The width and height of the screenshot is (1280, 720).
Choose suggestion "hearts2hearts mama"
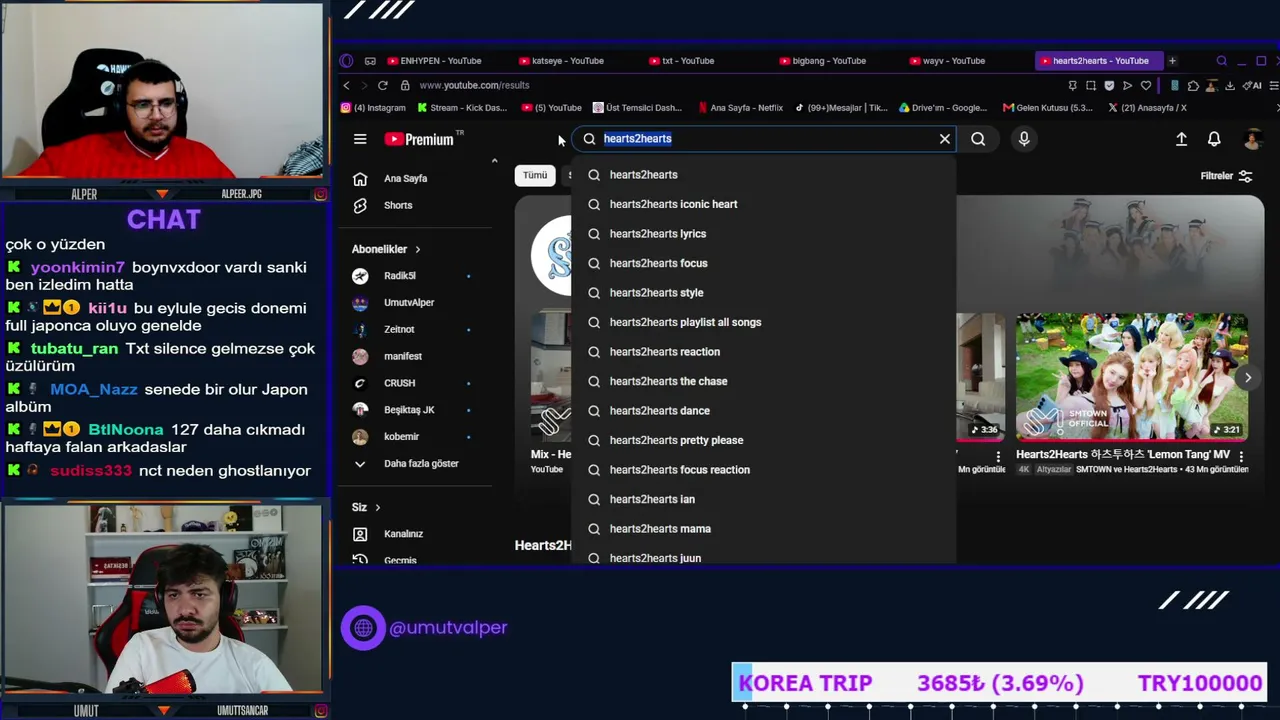764,529
